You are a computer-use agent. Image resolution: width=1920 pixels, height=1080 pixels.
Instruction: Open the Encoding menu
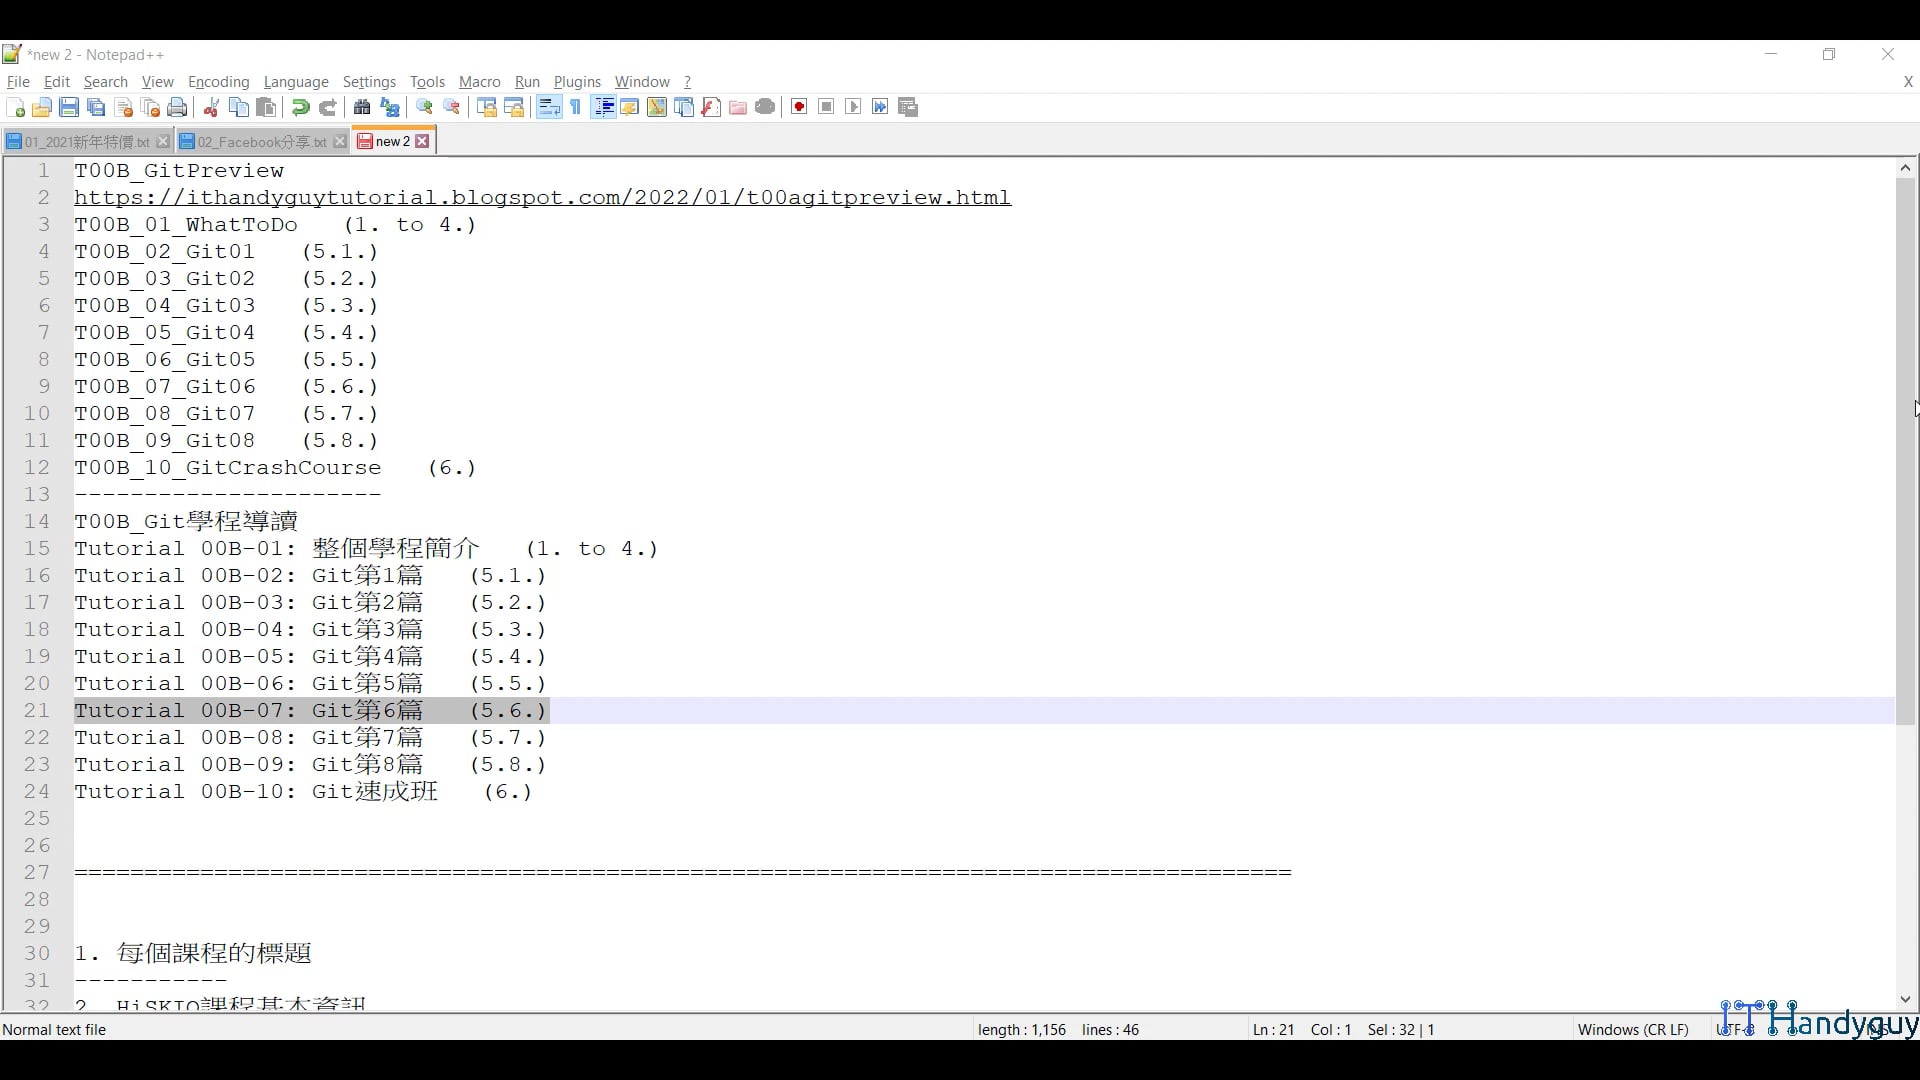tap(218, 82)
